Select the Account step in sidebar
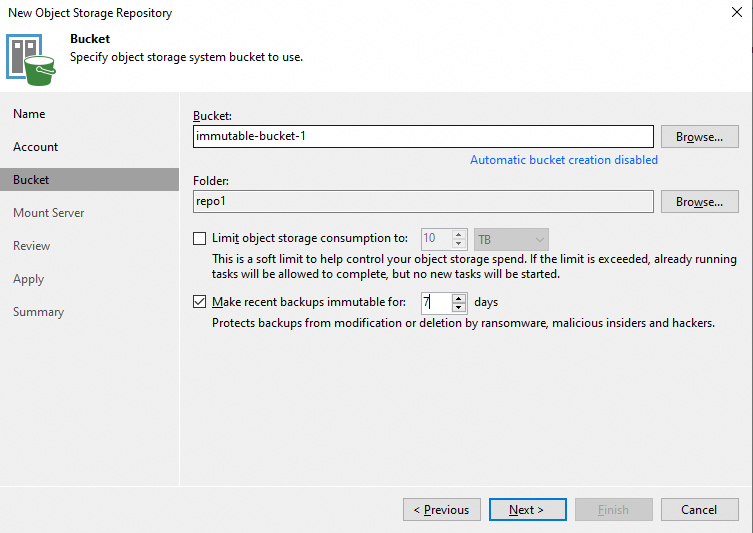Viewport: 753px width, 533px height. (x=36, y=147)
